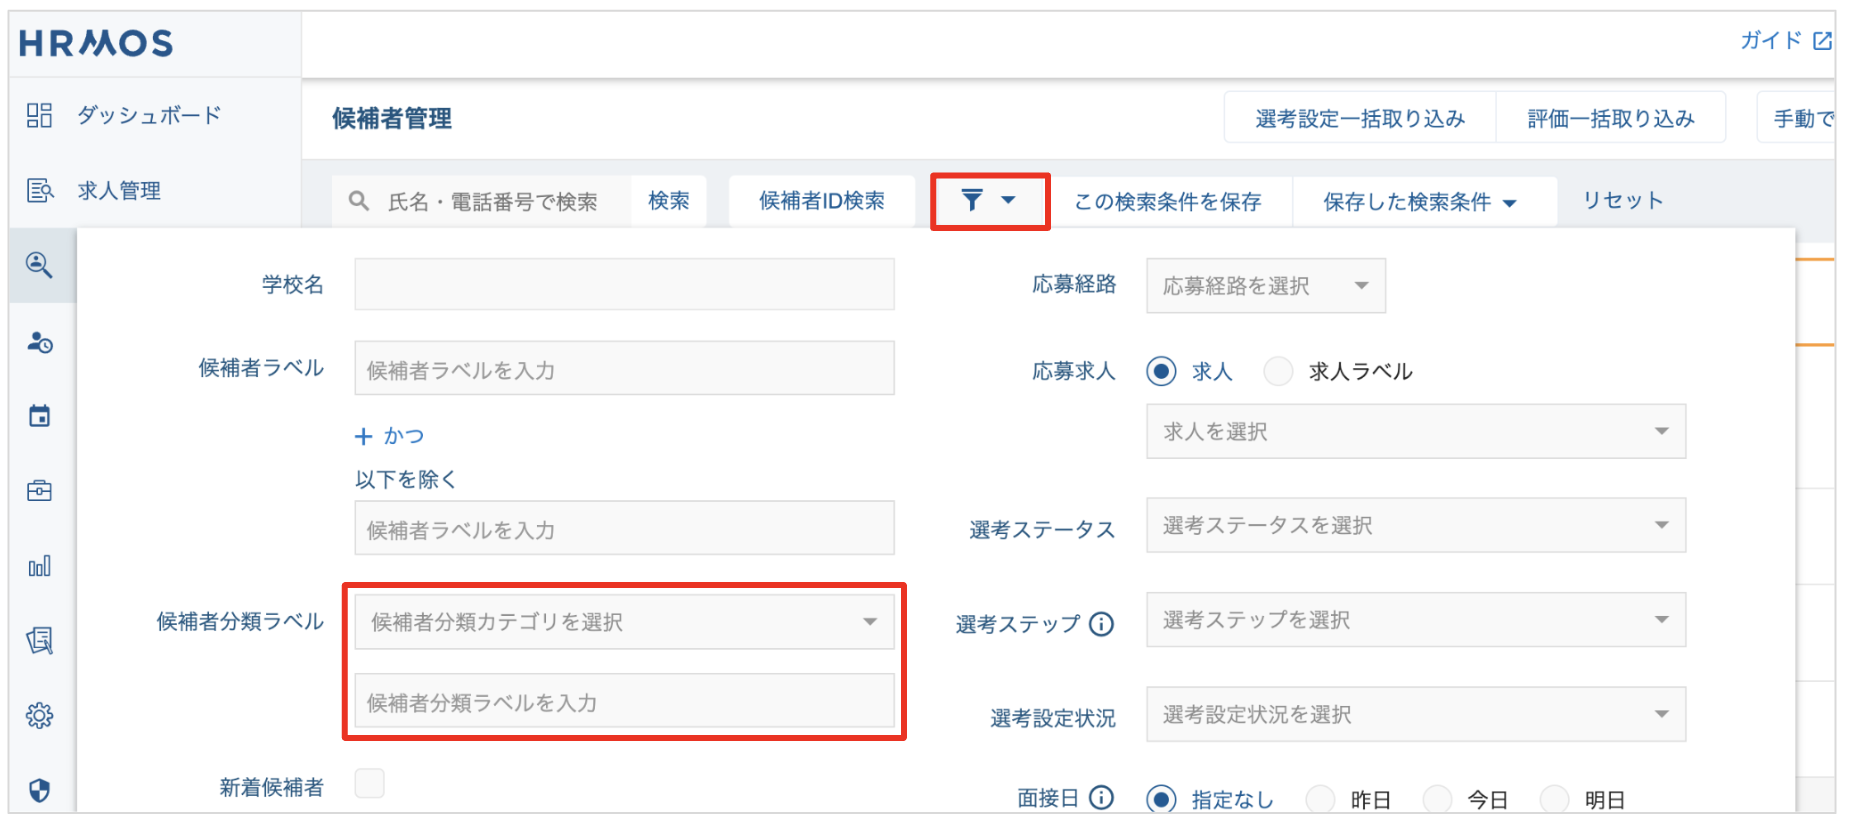Open ダッシュボード from the sidebar menu
1850x826 pixels.
[148, 116]
